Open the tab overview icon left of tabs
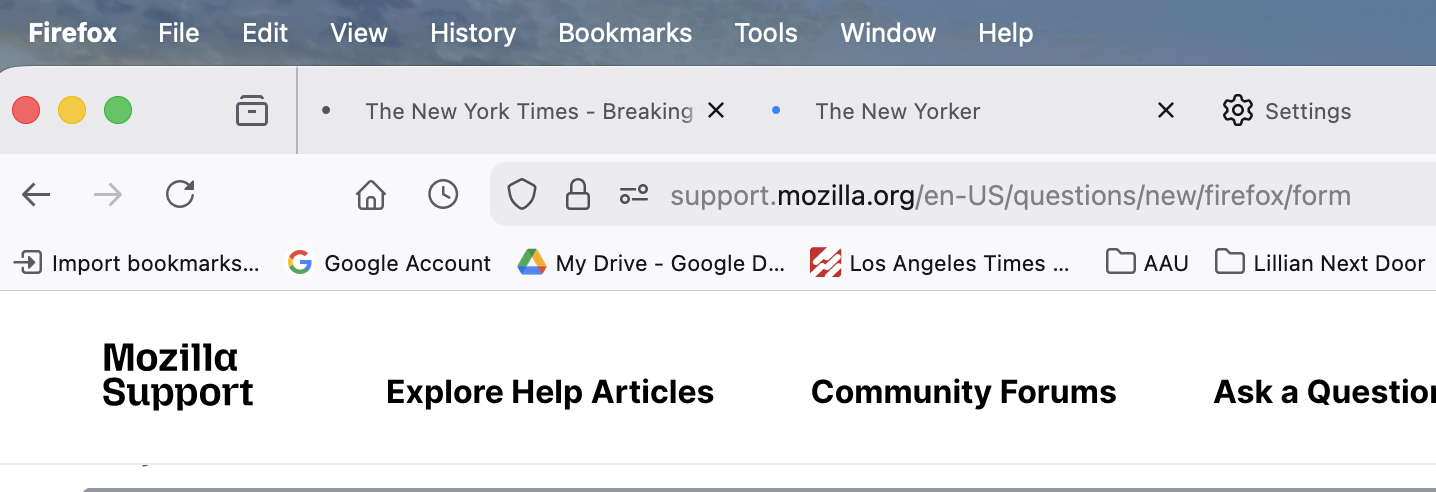The height and width of the screenshot is (492, 1436). point(252,110)
